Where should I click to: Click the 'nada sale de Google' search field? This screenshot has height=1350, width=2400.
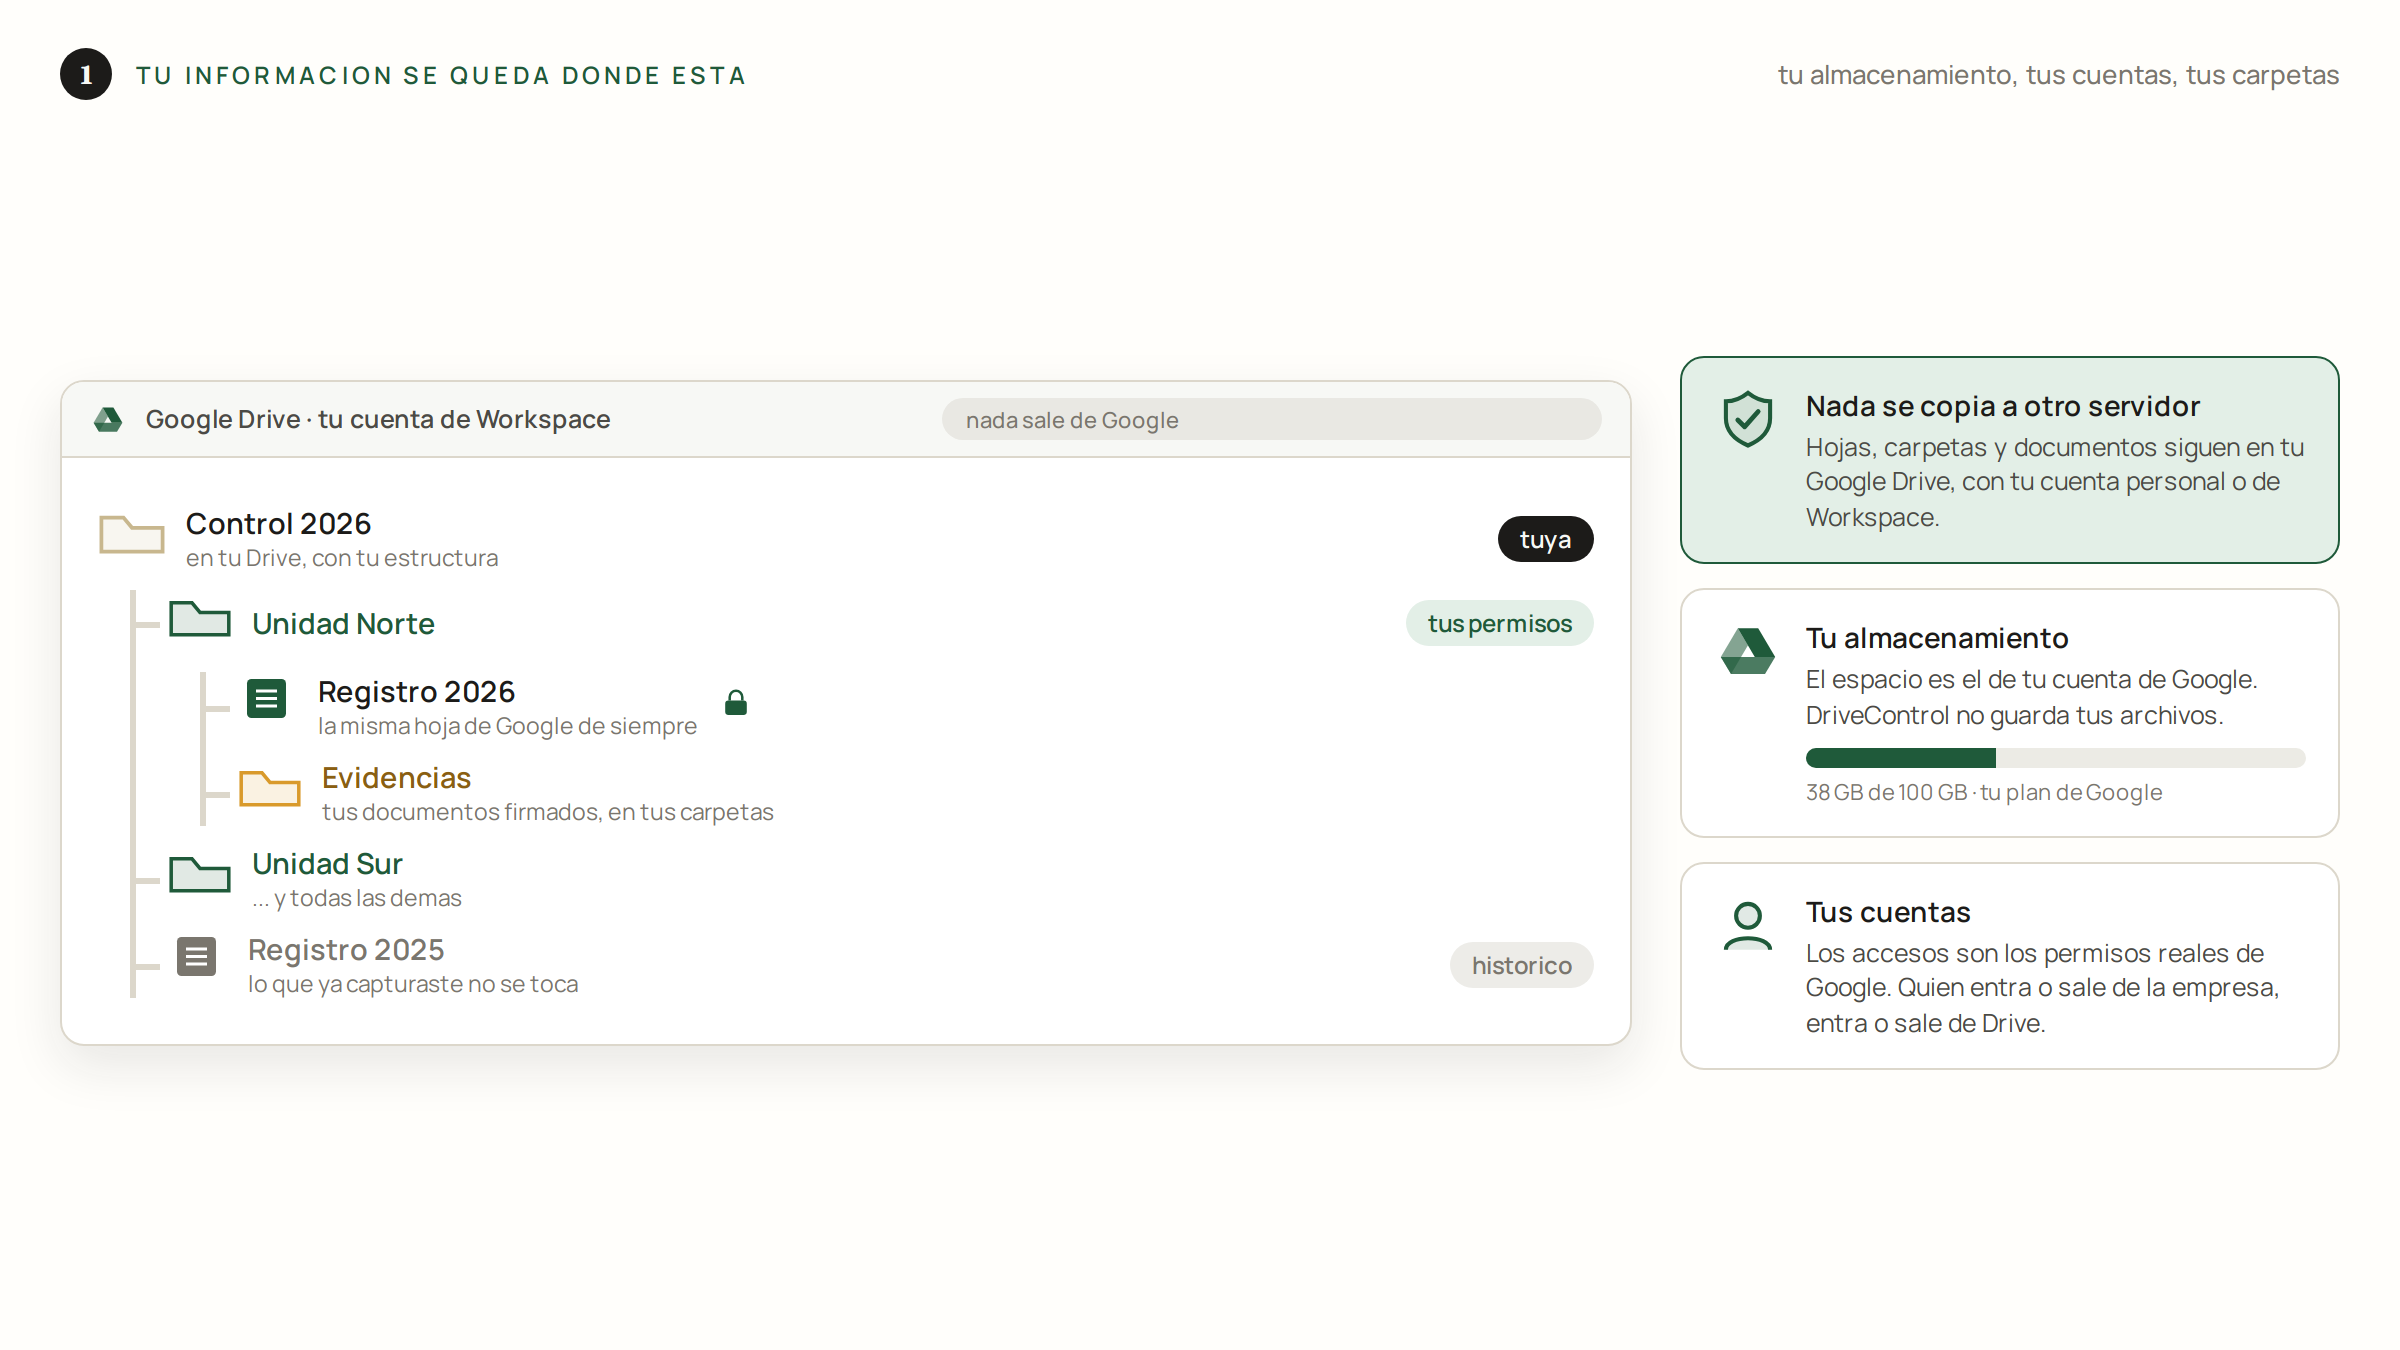(1271, 420)
